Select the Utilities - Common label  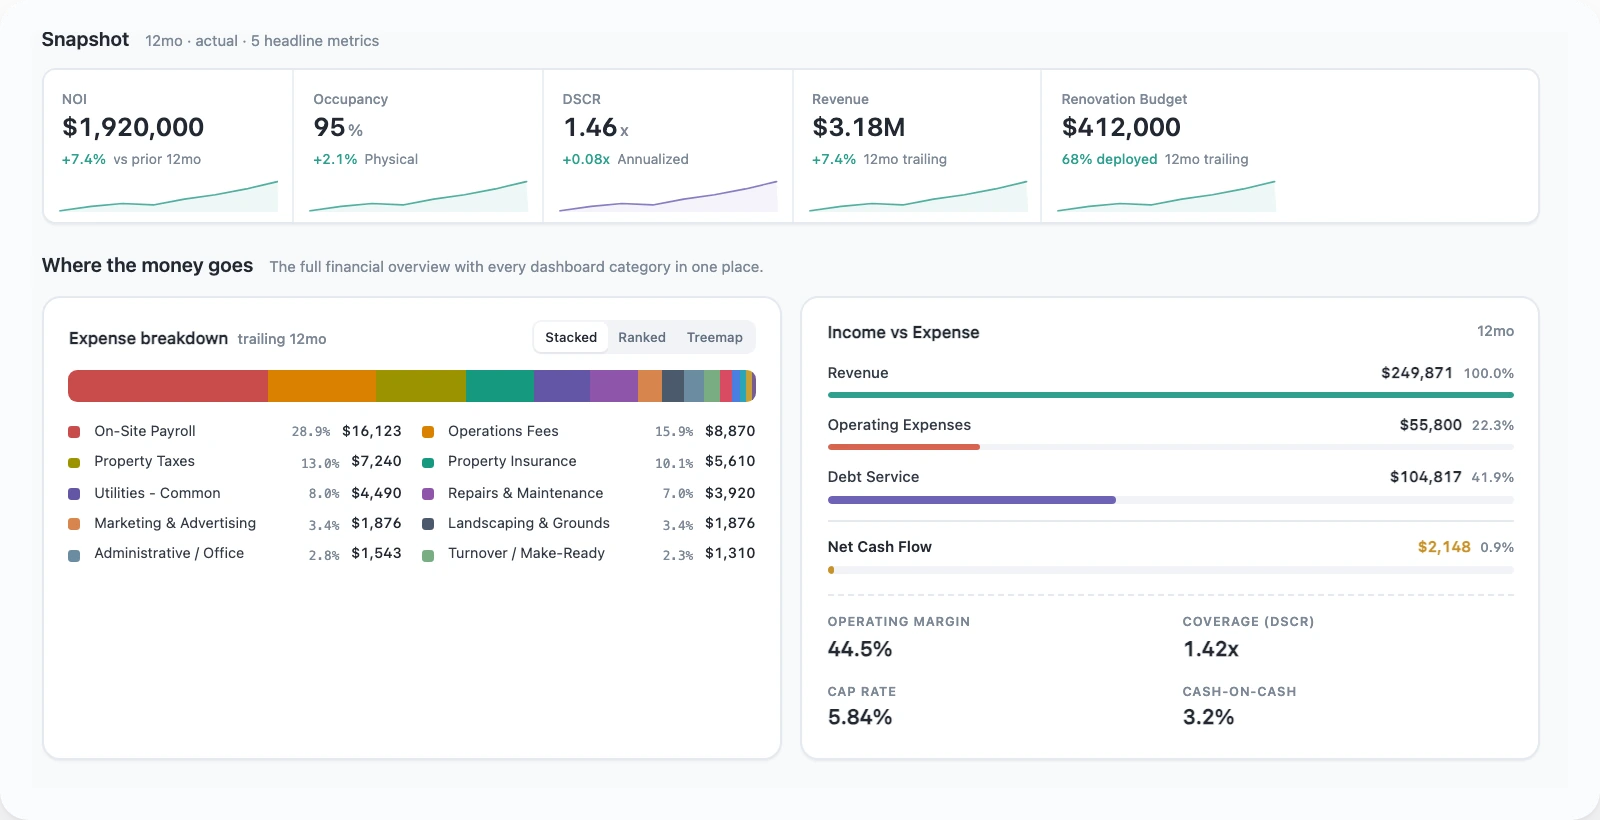coord(157,493)
